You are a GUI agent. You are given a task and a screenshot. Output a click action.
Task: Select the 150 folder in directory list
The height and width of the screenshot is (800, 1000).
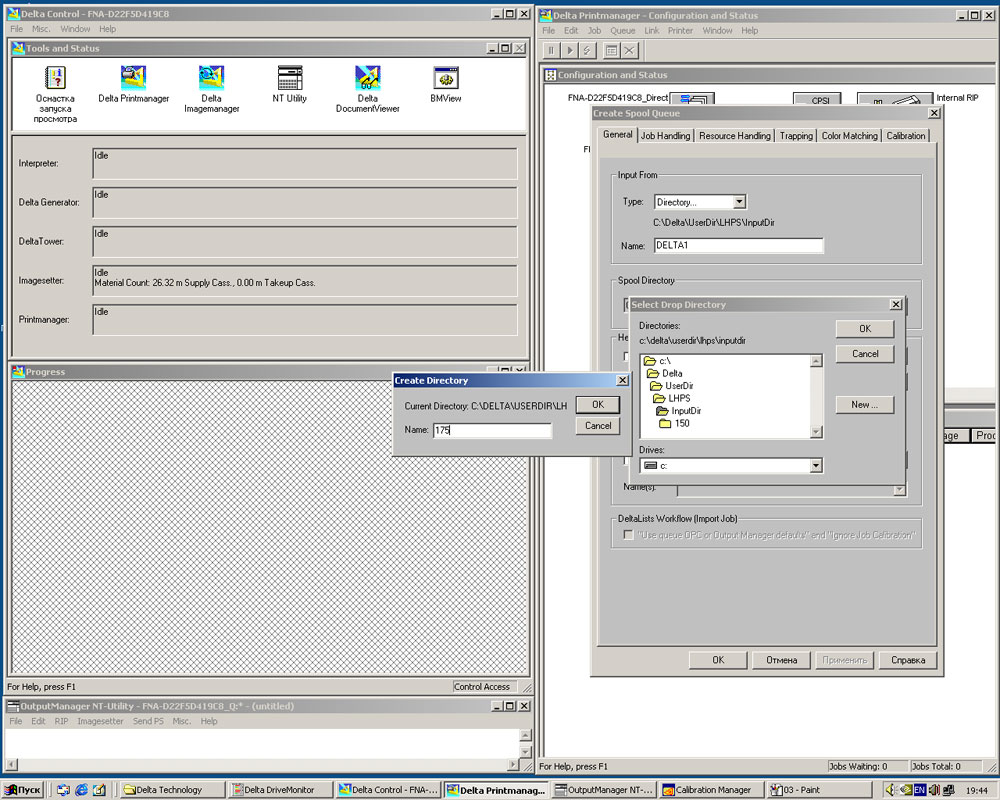[681, 424]
